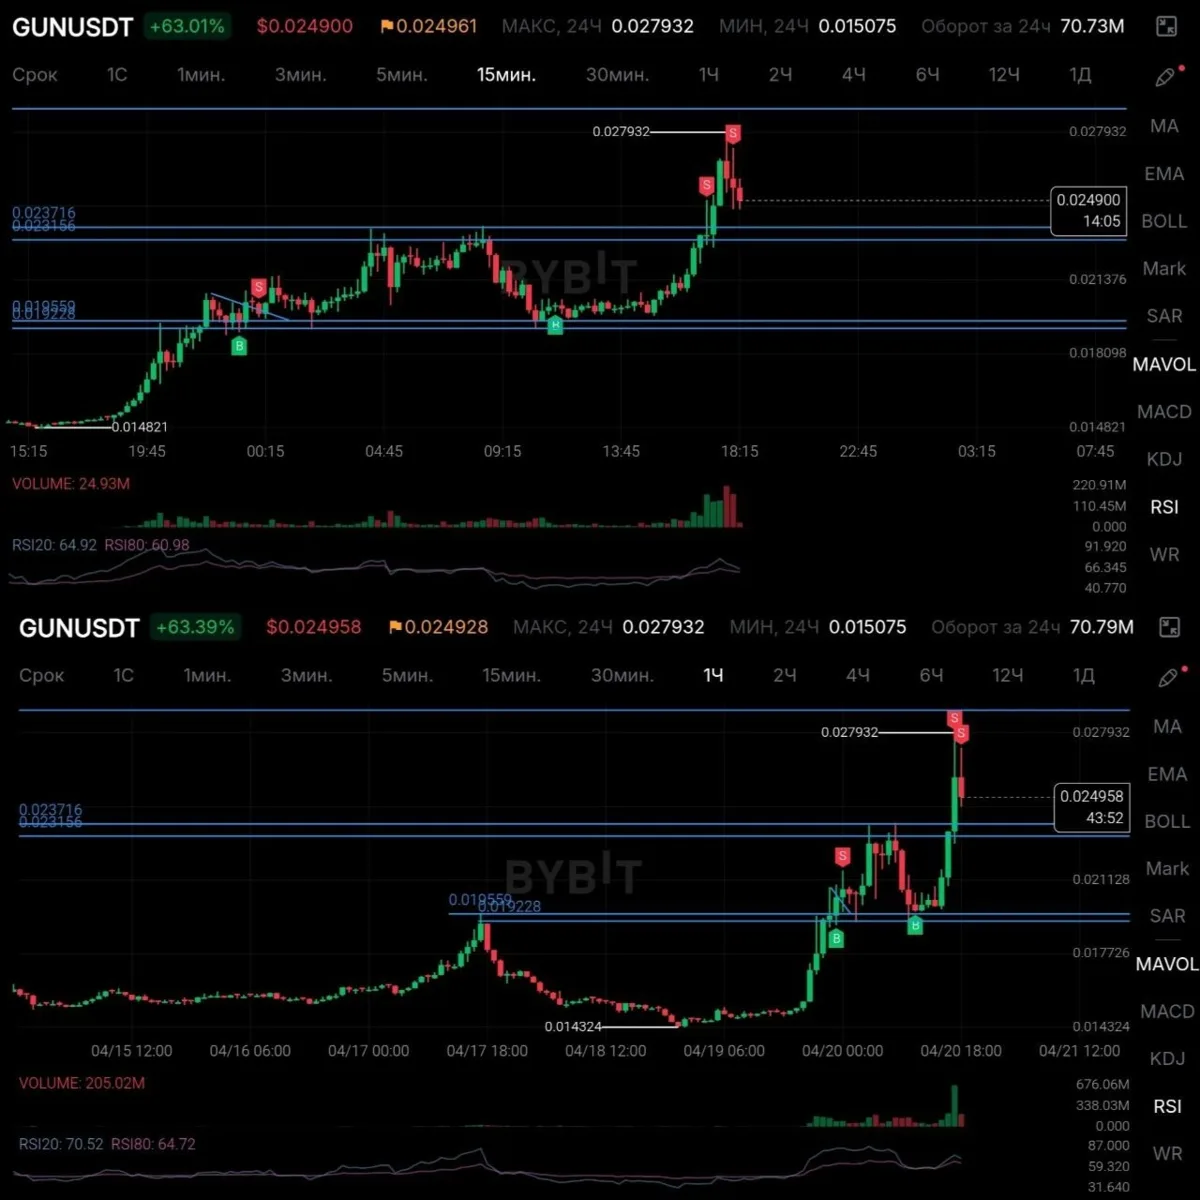1200x1200 pixels.
Task: Open fullscreen icon on upper chart
Action: coord(1166,27)
